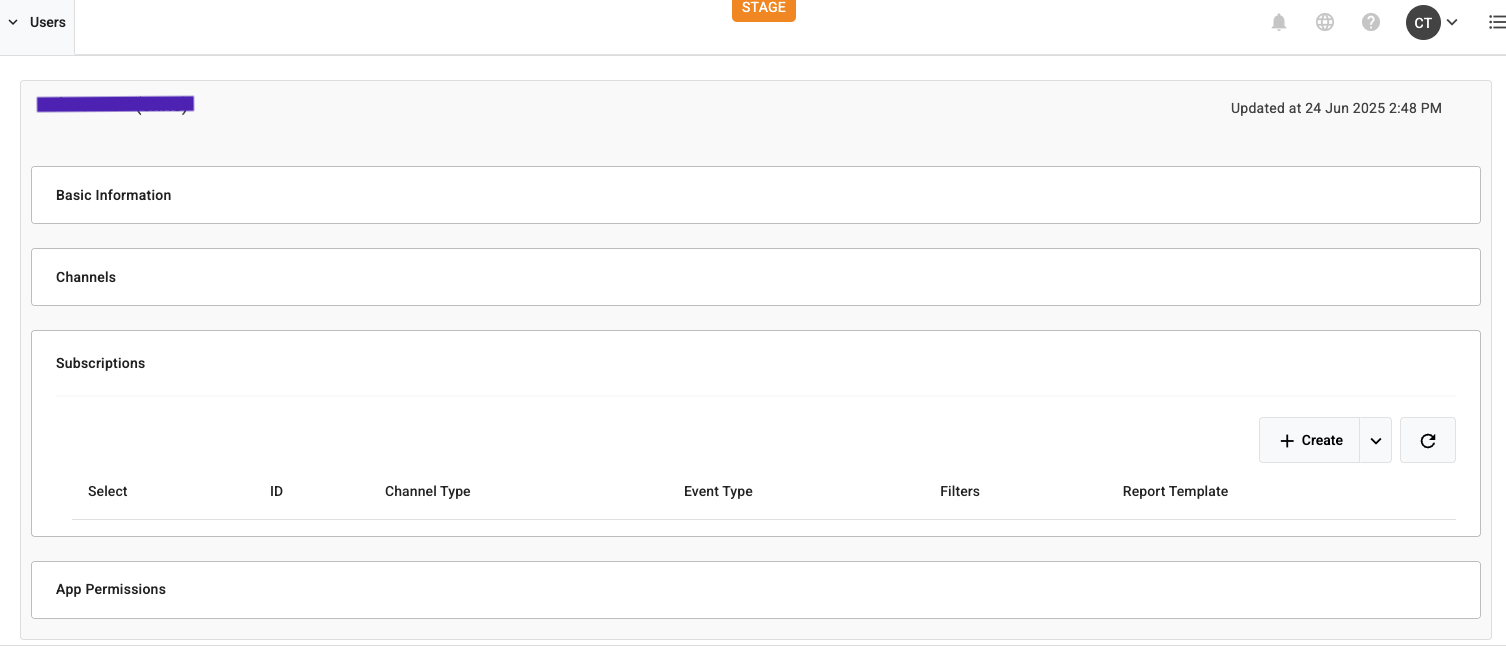Screen dimensions: 1506x648
Task: Expand the account menu chevron next to CT
Action: point(1452,22)
